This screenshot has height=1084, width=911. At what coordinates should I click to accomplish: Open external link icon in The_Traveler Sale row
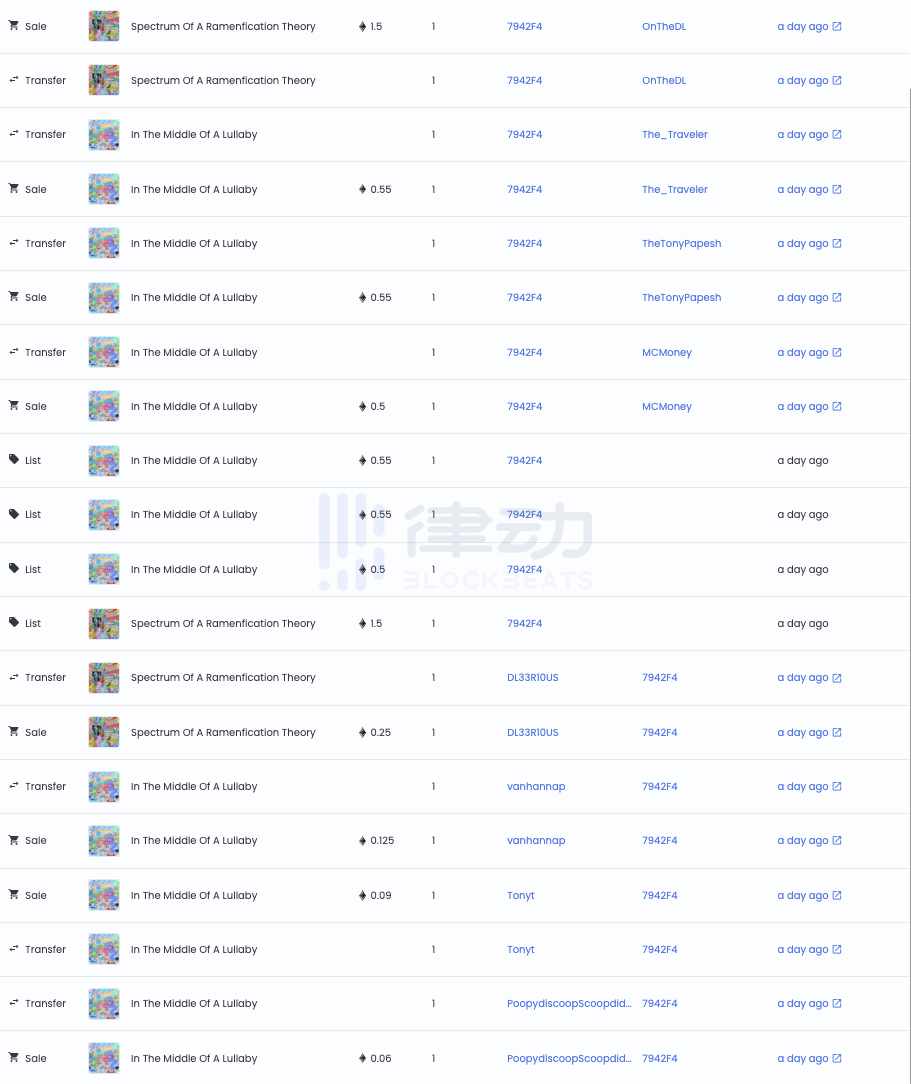(x=837, y=189)
